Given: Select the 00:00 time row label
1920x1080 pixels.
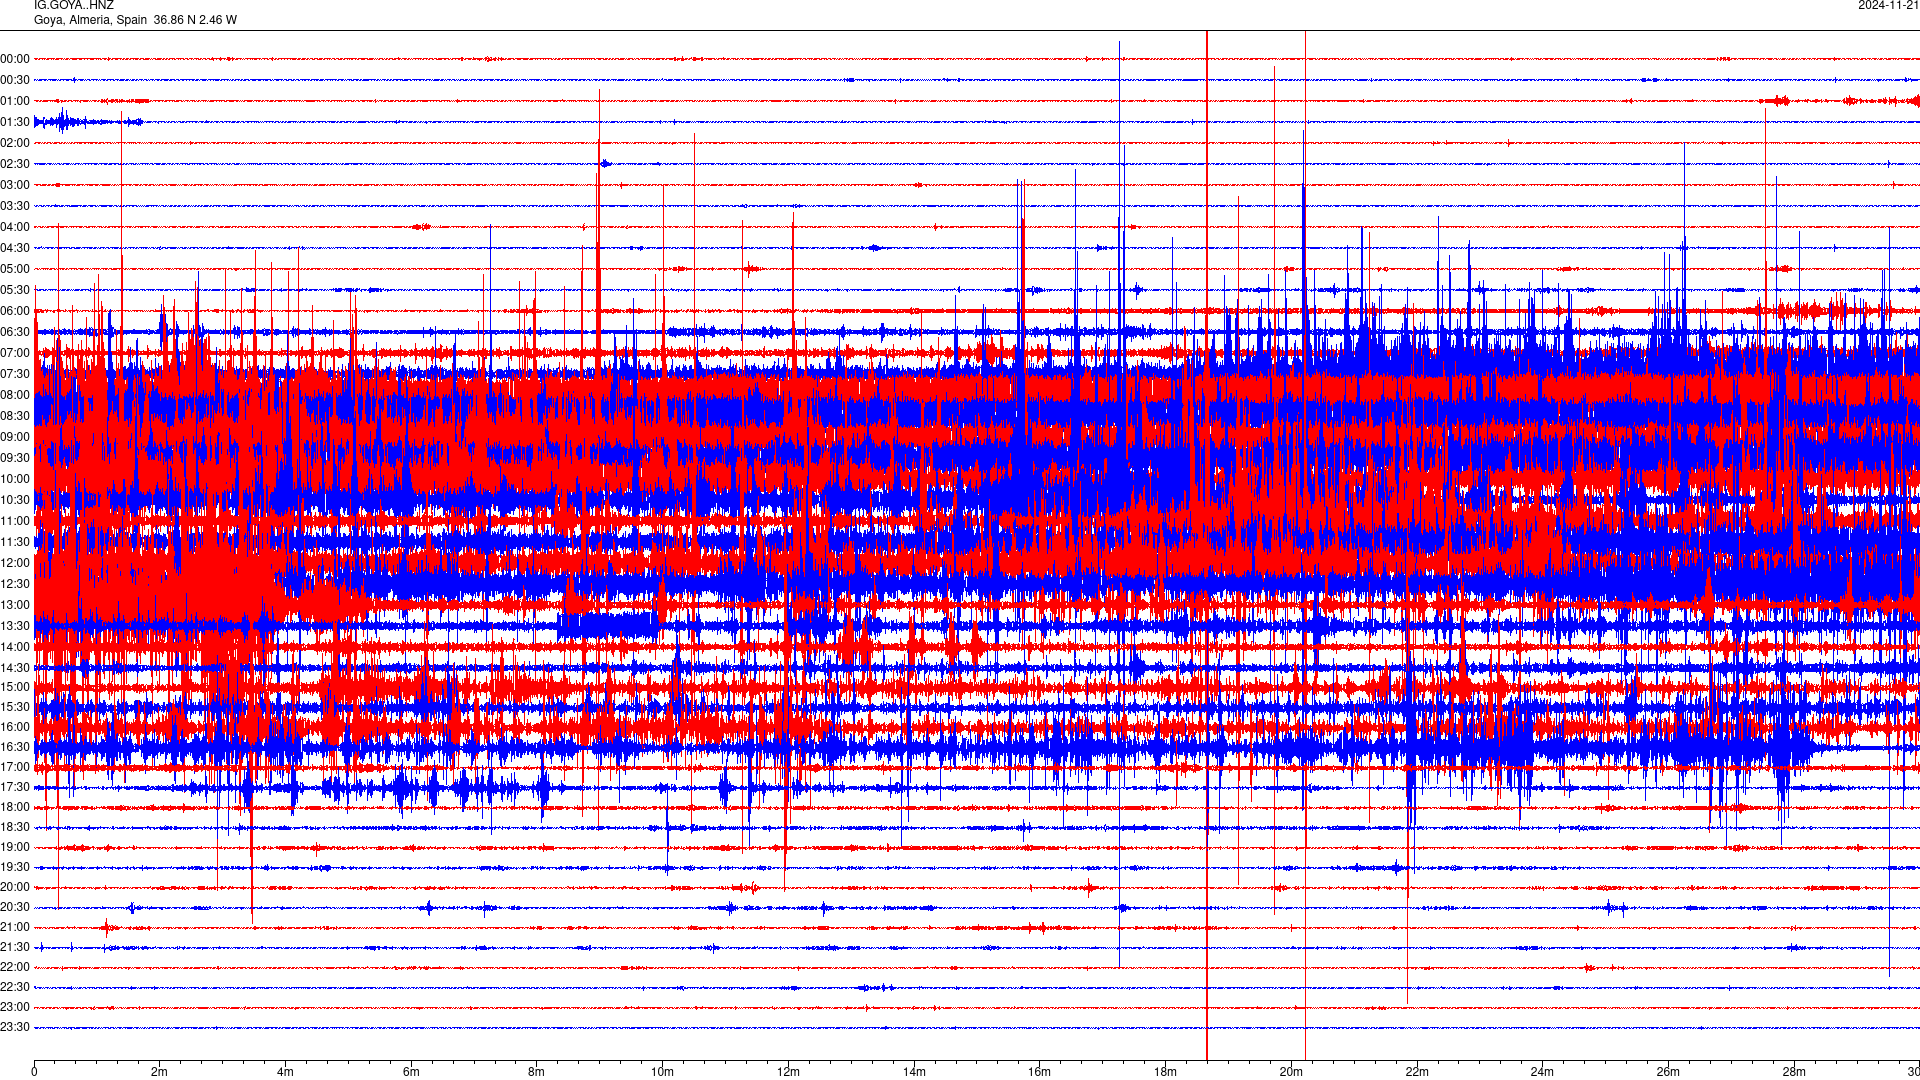Looking at the screenshot, I should (15, 59).
